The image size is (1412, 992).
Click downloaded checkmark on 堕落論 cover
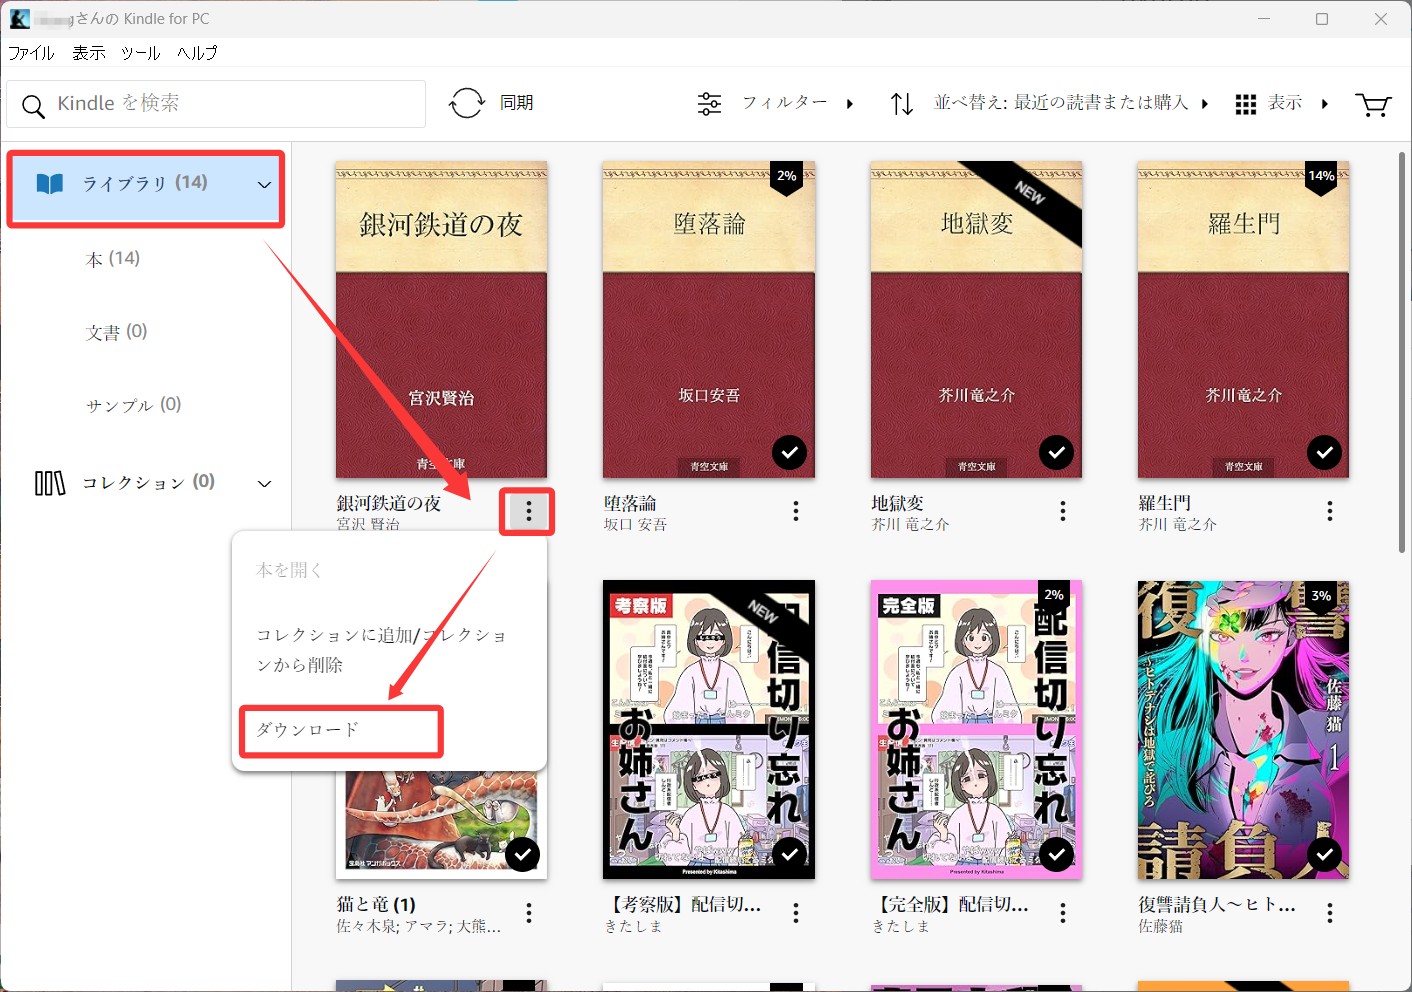point(789,453)
